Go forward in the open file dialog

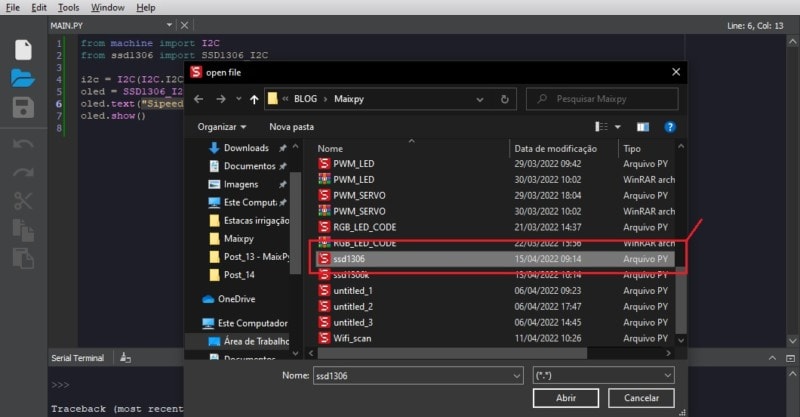coord(221,99)
